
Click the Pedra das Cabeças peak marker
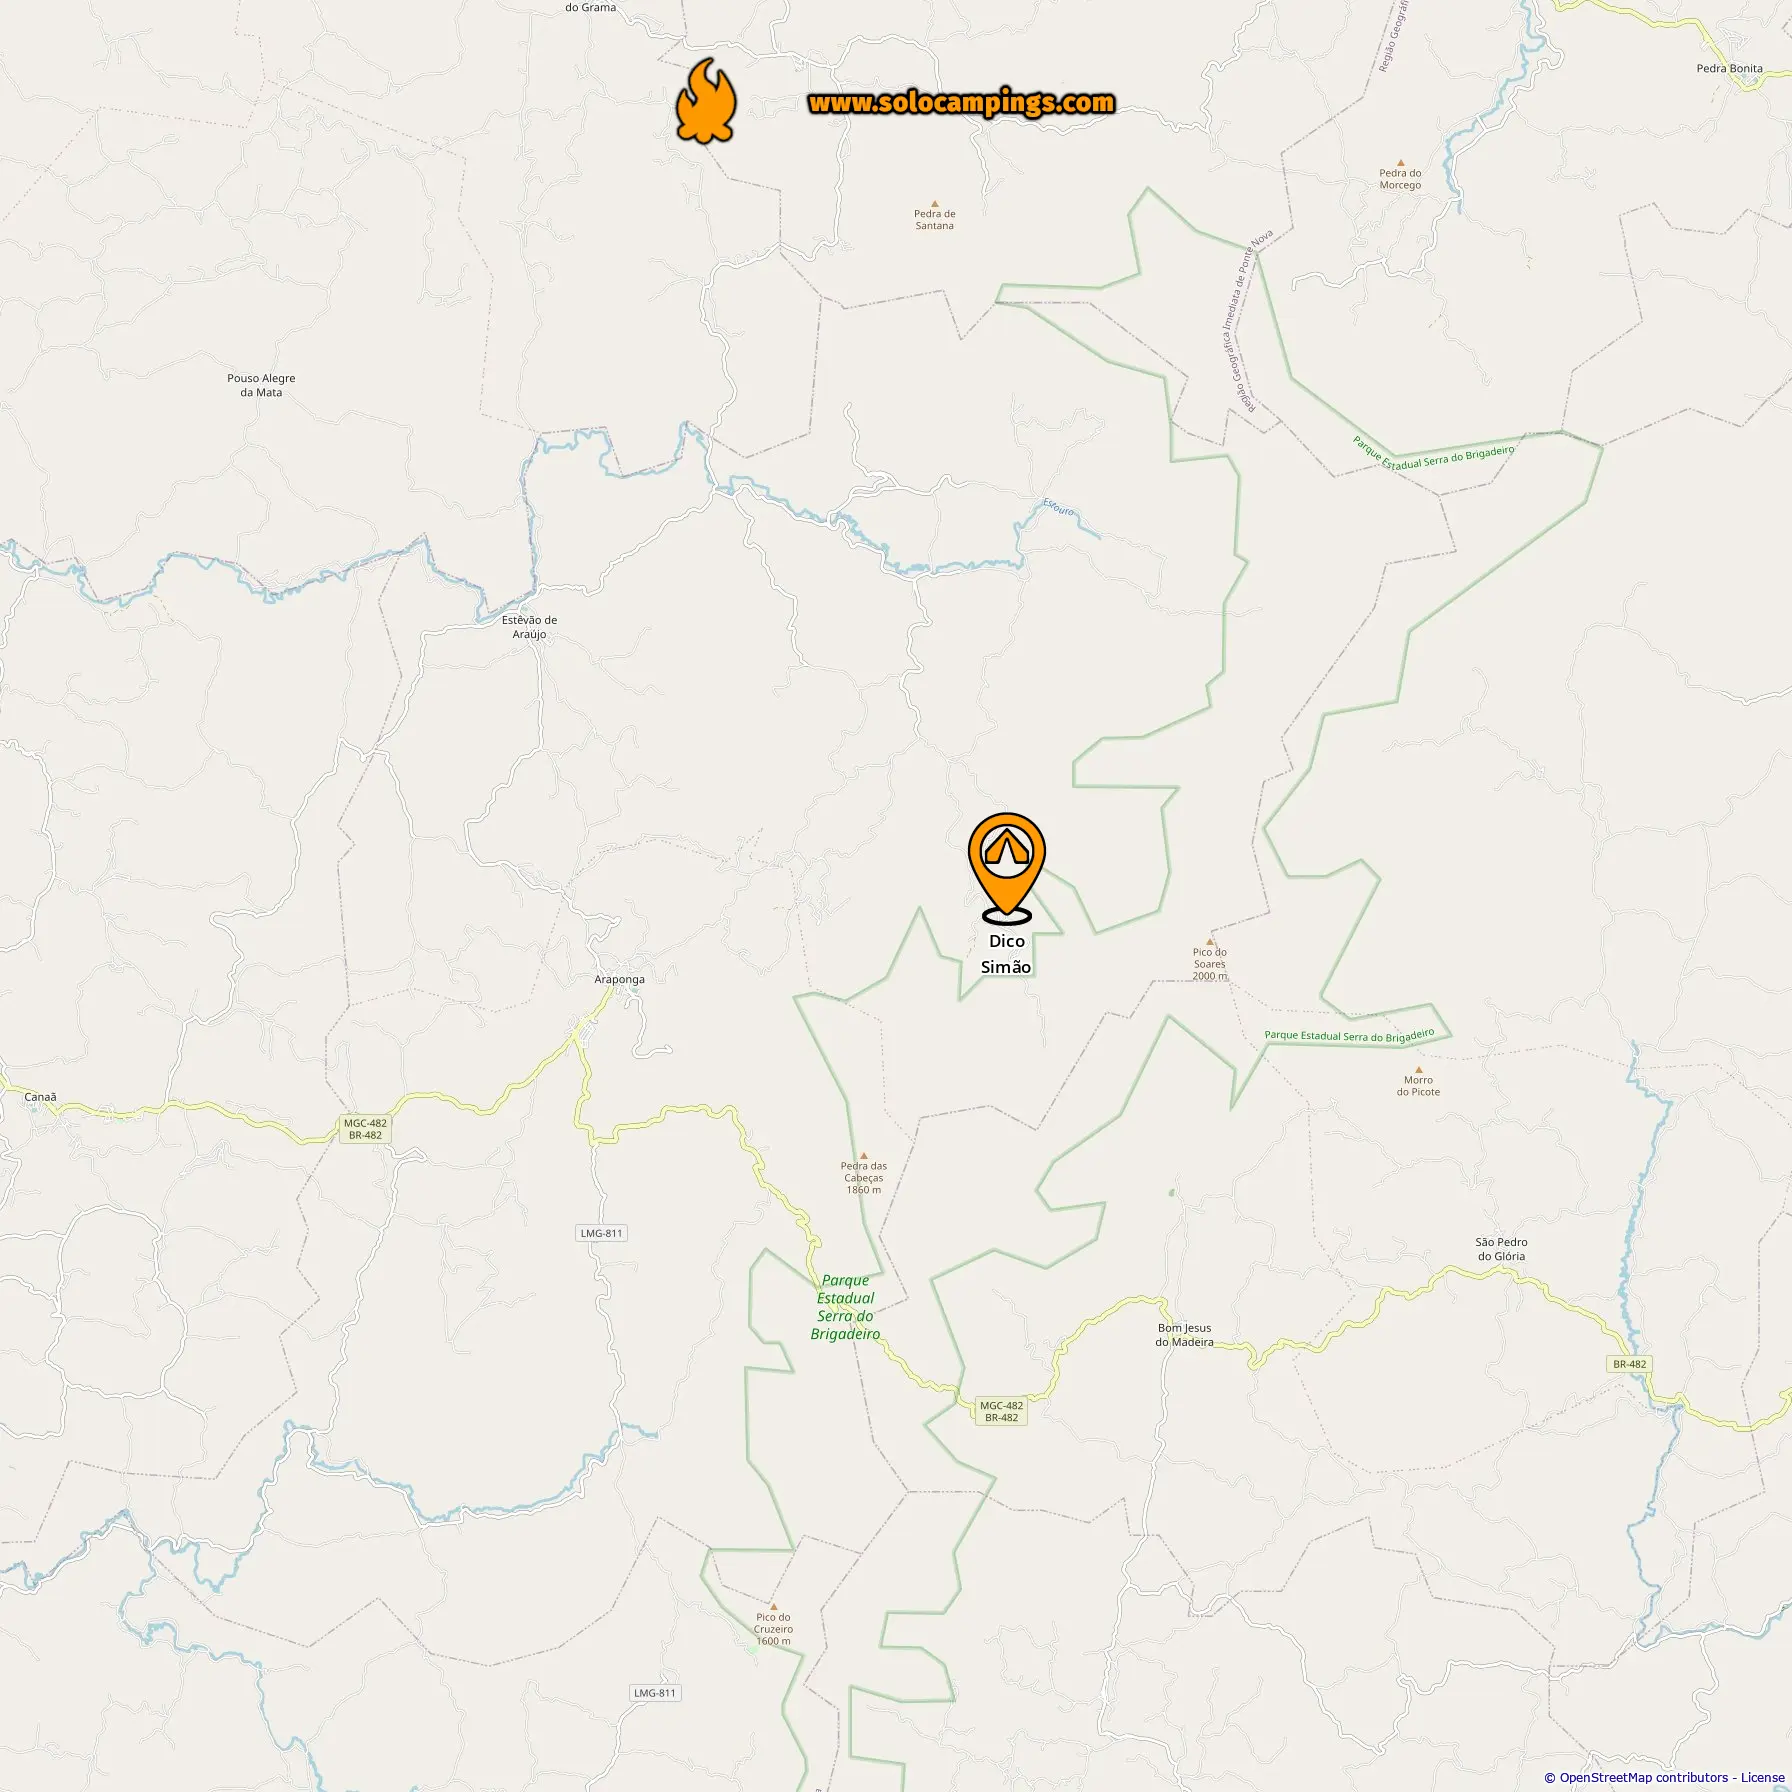[x=864, y=1156]
